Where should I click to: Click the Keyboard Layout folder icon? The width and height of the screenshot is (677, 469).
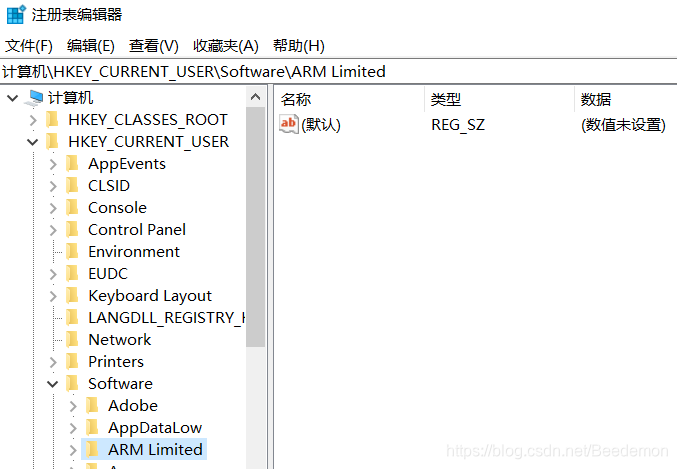(x=73, y=296)
